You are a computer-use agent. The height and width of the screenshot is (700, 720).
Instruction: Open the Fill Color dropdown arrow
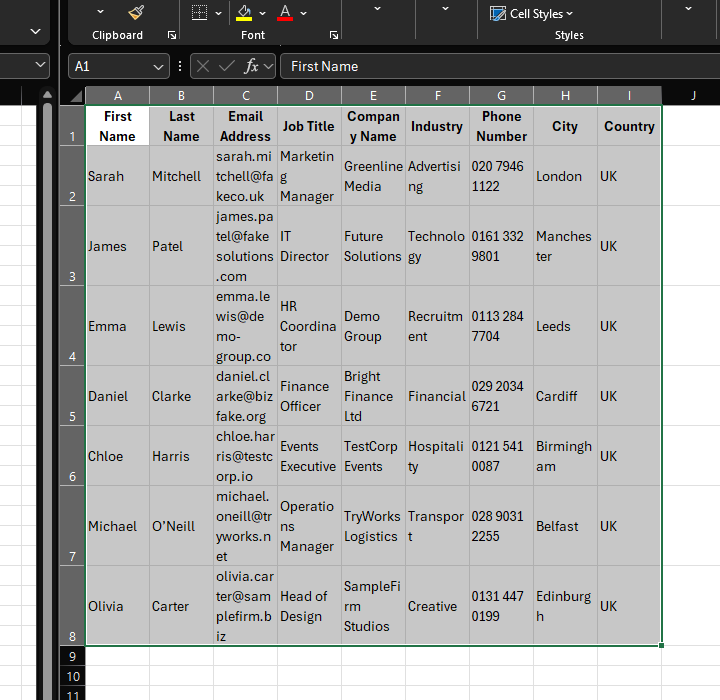[x=262, y=13]
